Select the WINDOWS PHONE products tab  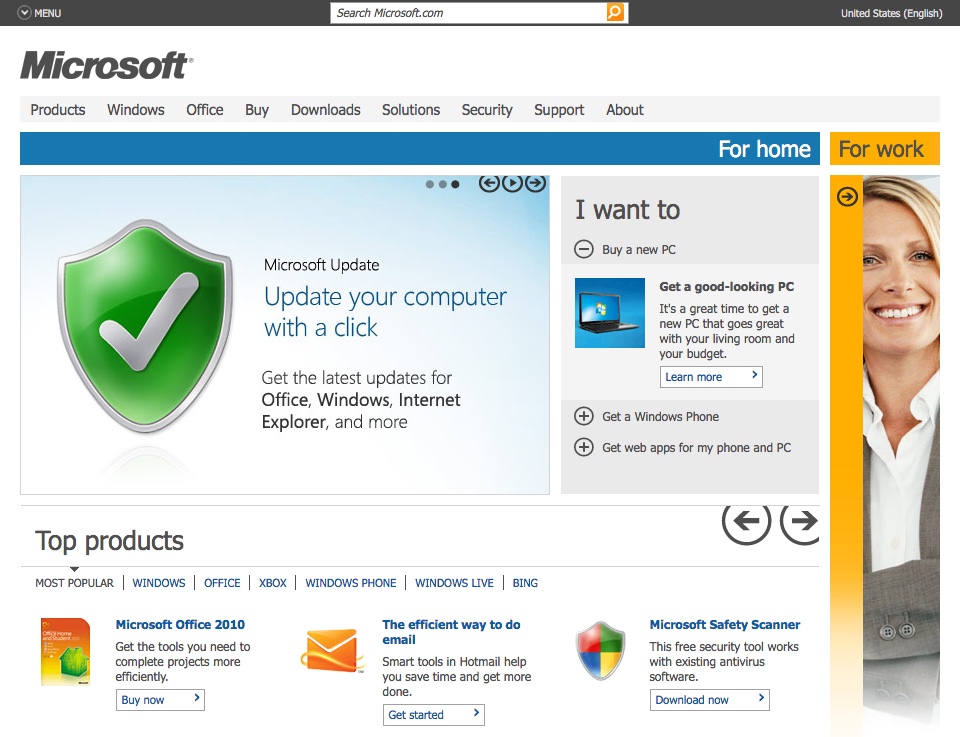point(351,583)
